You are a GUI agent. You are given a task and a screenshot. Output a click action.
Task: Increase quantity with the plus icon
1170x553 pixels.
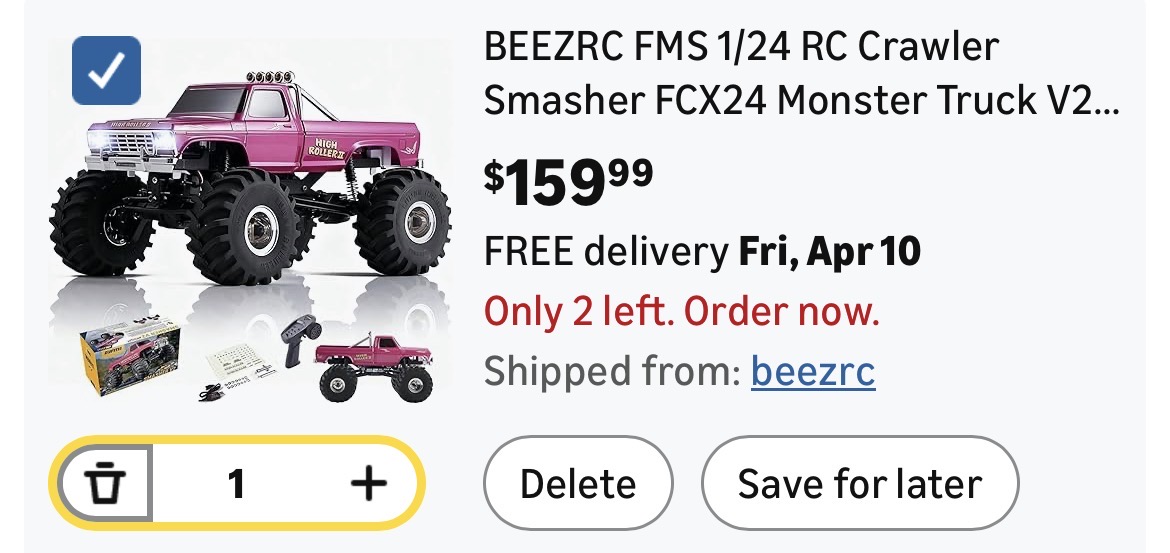368,485
